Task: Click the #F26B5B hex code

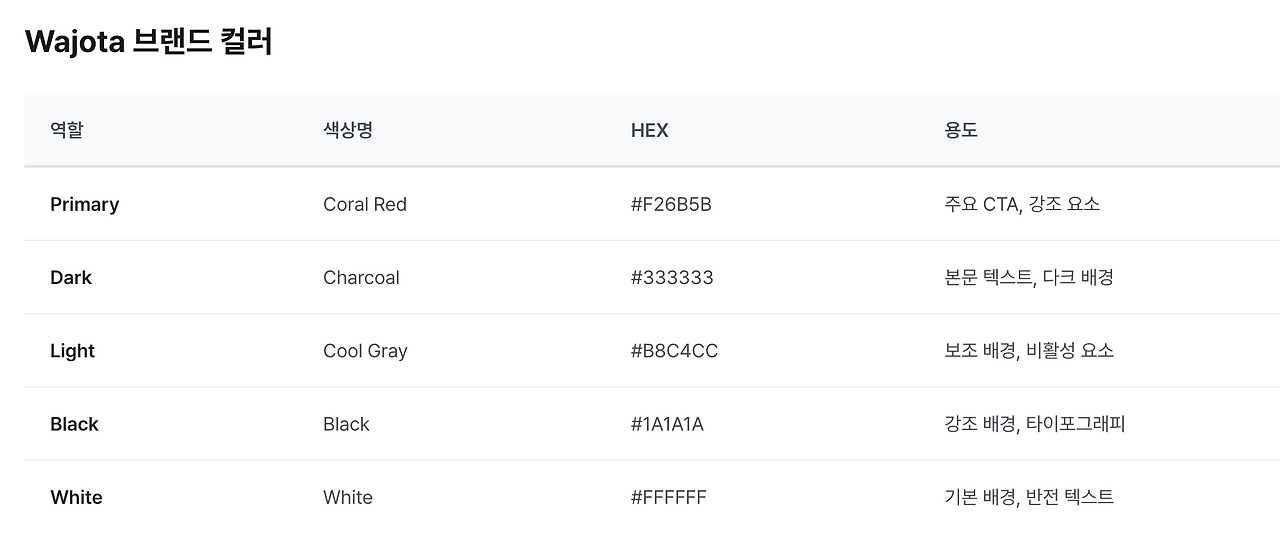Action: pyautogui.click(x=671, y=204)
